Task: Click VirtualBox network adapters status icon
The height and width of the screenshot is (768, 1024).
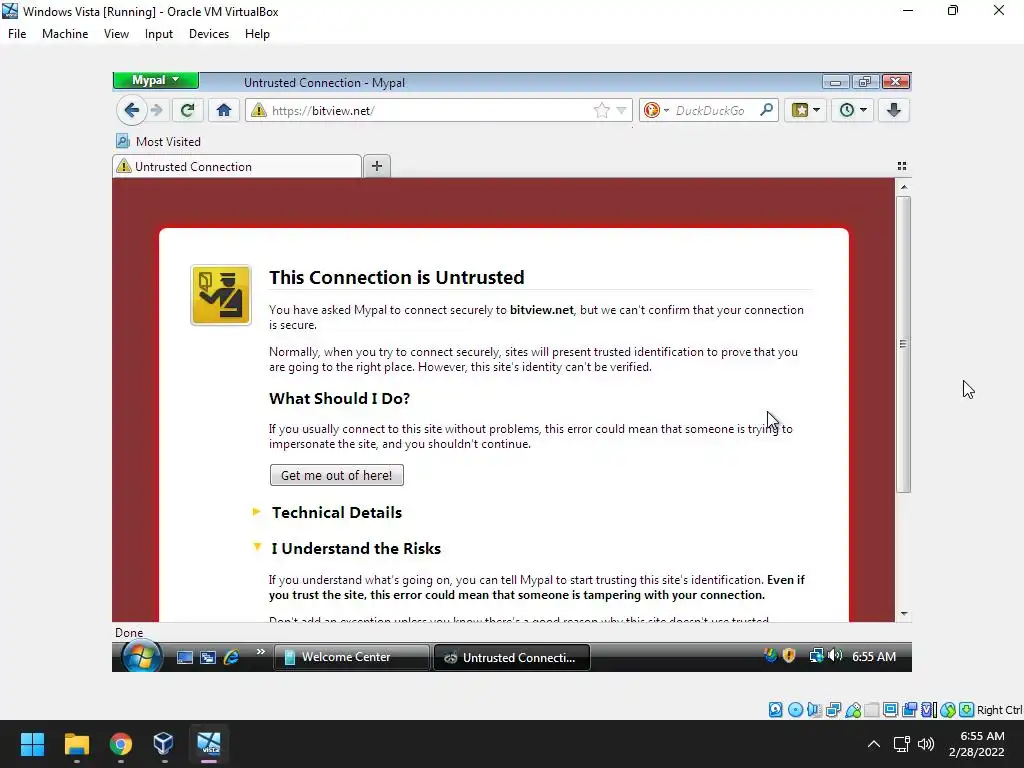Action: coord(833,710)
